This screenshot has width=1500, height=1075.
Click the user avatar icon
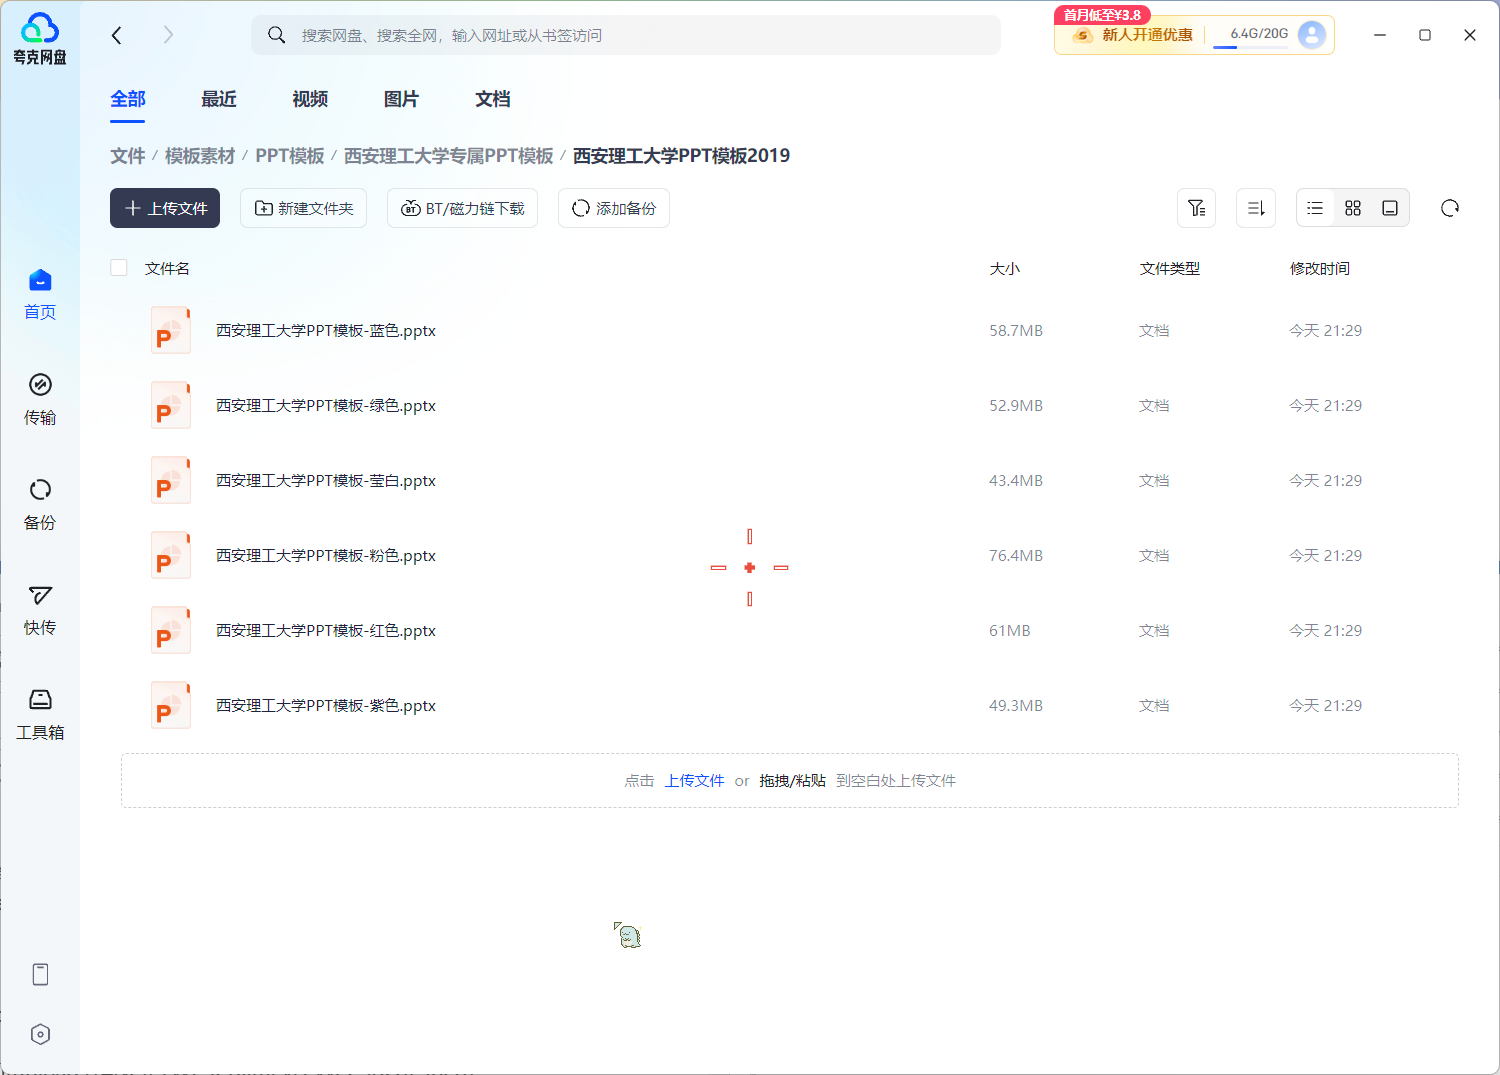(x=1311, y=35)
